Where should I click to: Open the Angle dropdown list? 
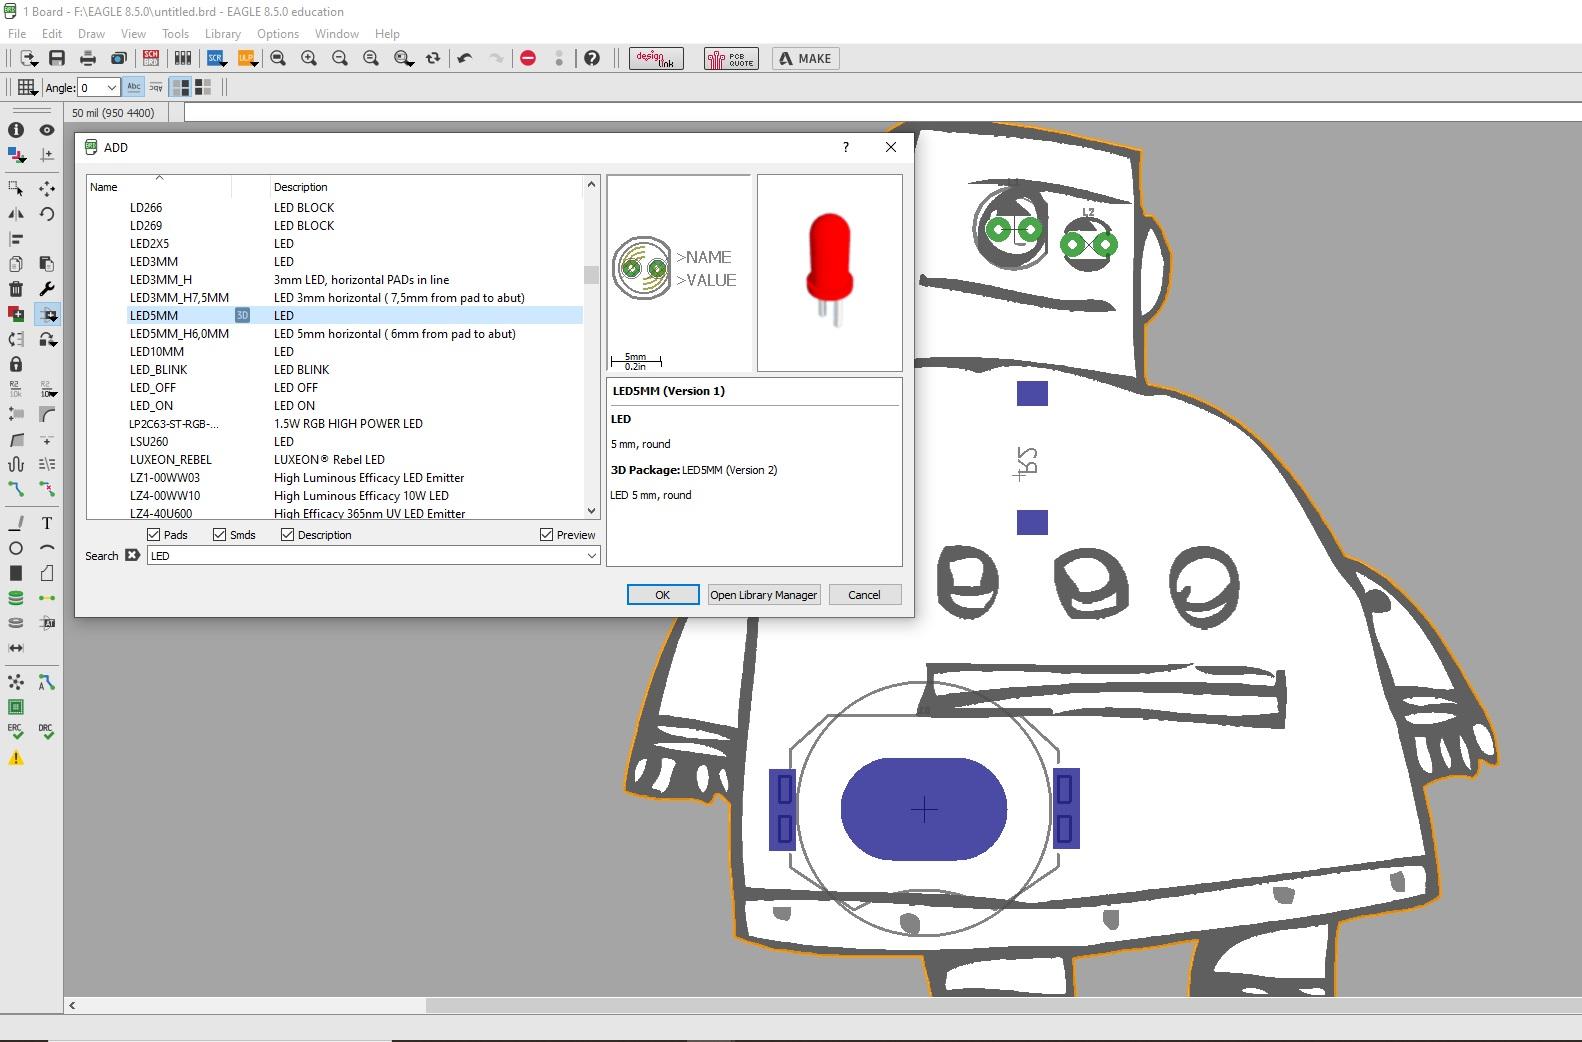[111, 88]
